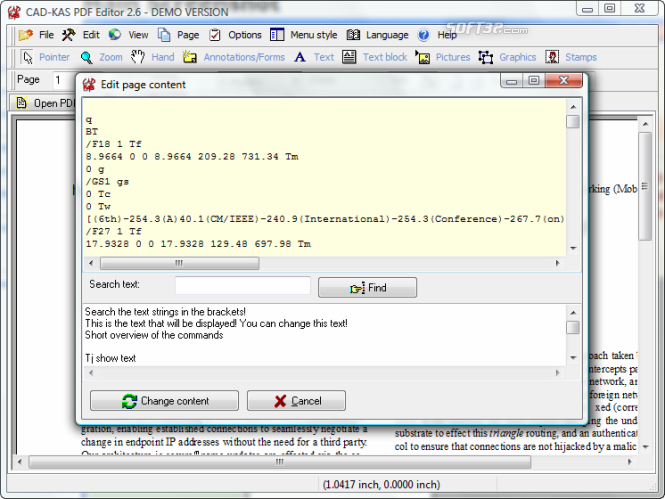Minimize the Edit page content dialog
This screenshot has height=499, width=665.
click(x=511, y=80)
